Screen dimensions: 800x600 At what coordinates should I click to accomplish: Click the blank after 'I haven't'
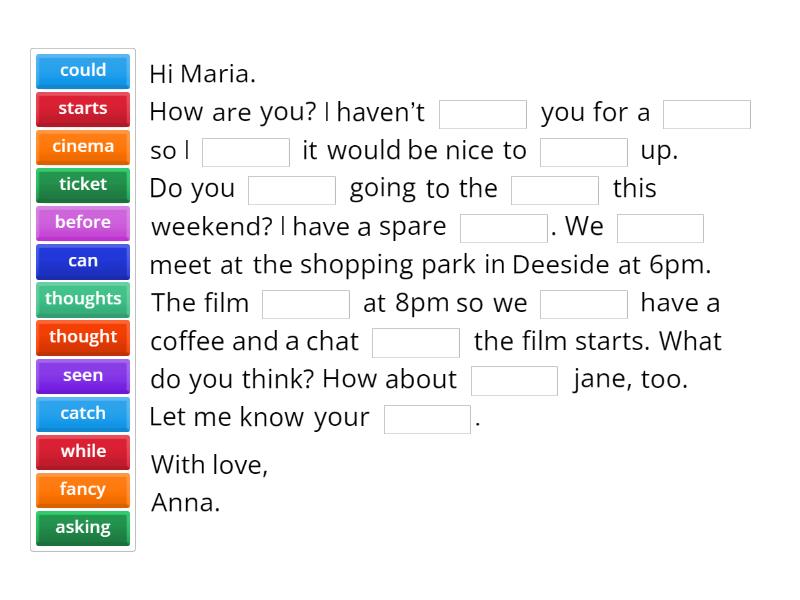tap(483, 114)
